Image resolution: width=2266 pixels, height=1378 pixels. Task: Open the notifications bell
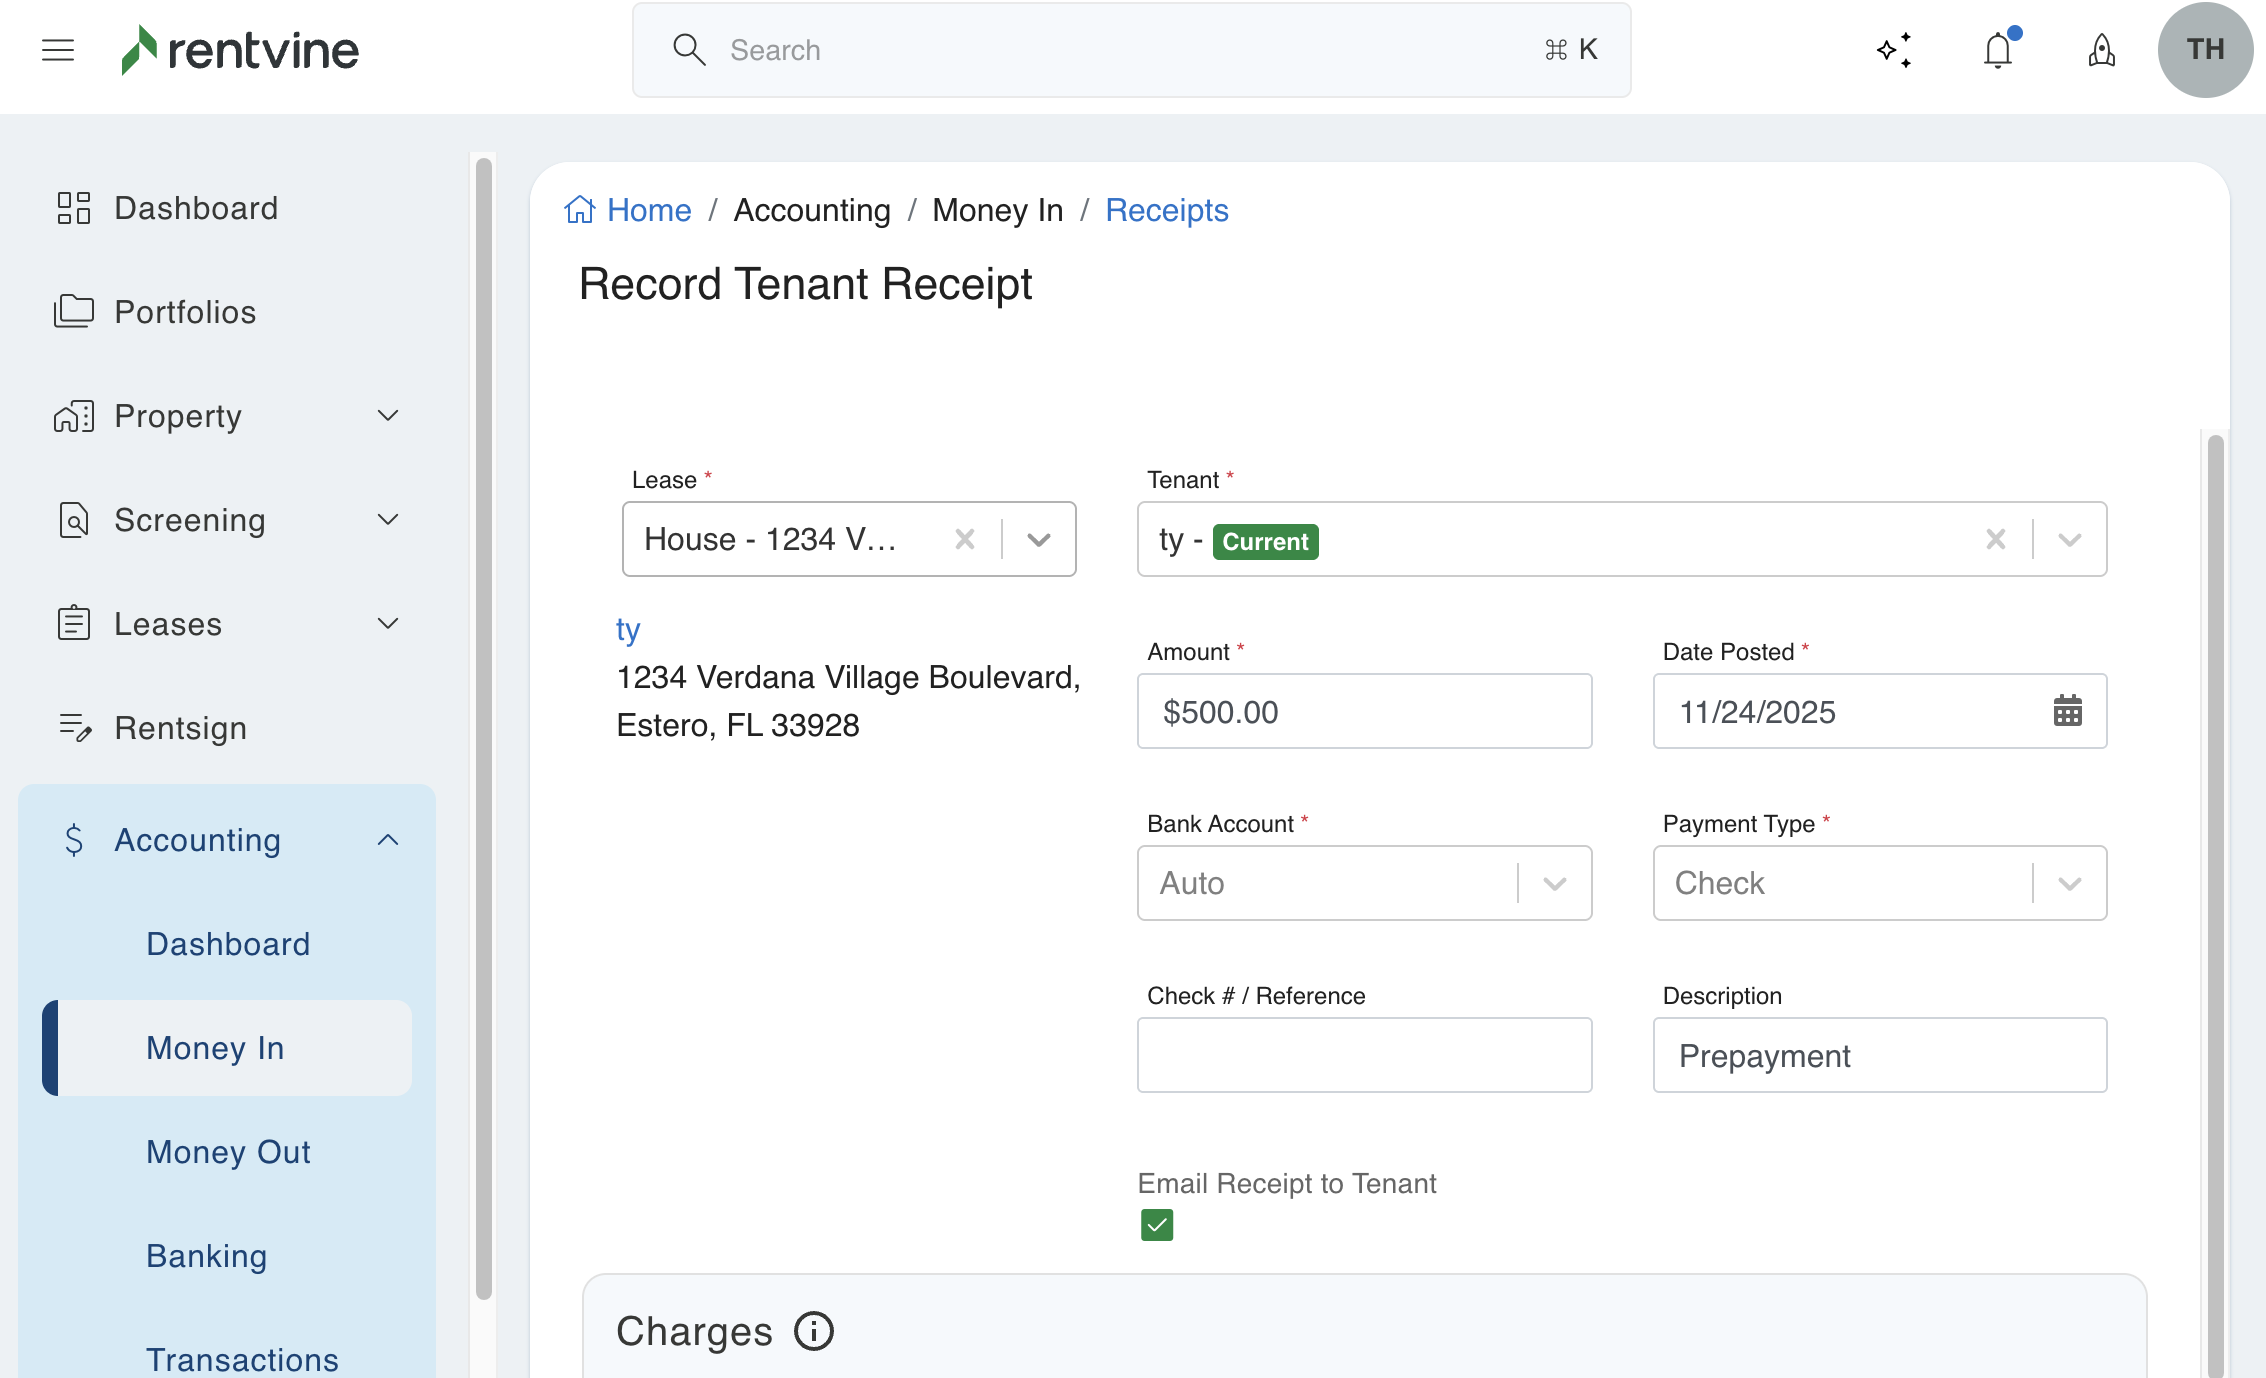1998,50
